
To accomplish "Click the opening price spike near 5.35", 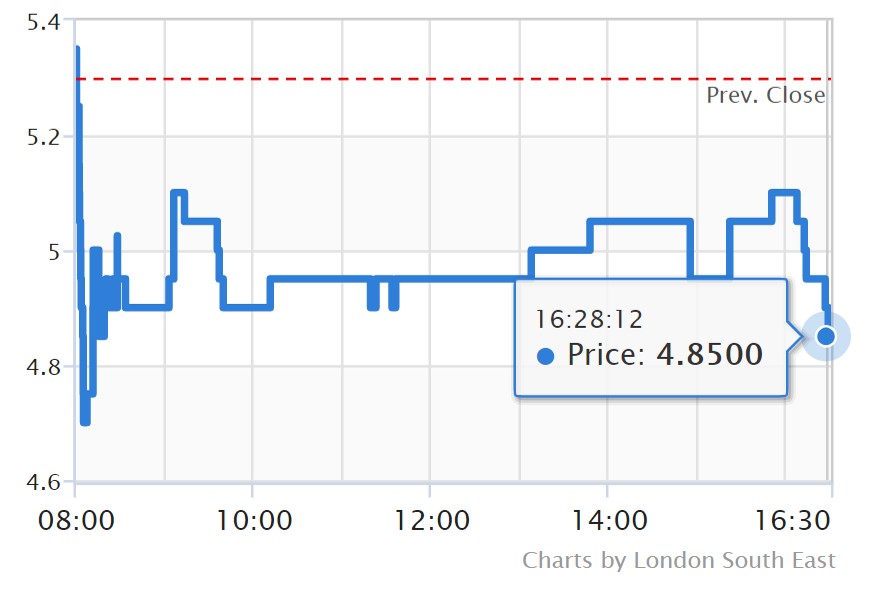I will [x=77, y=50].
